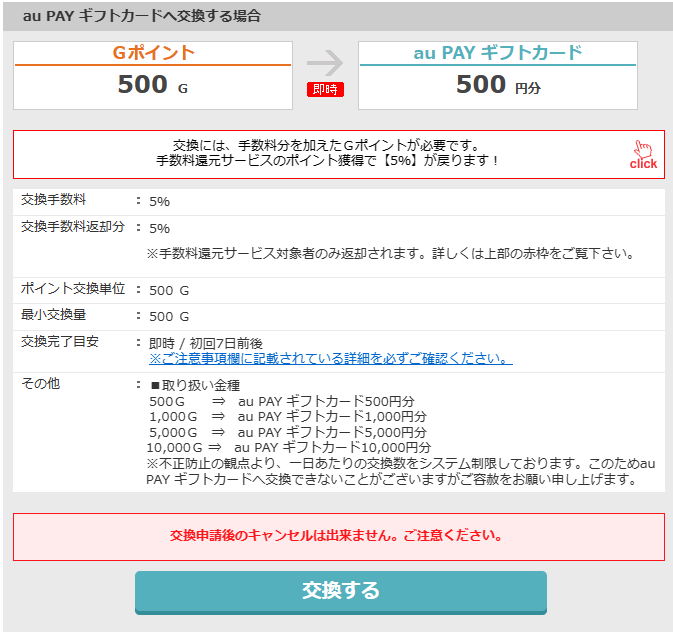Click the 交換完了目安 label
The image size is (673, 632).
point(60,342)
